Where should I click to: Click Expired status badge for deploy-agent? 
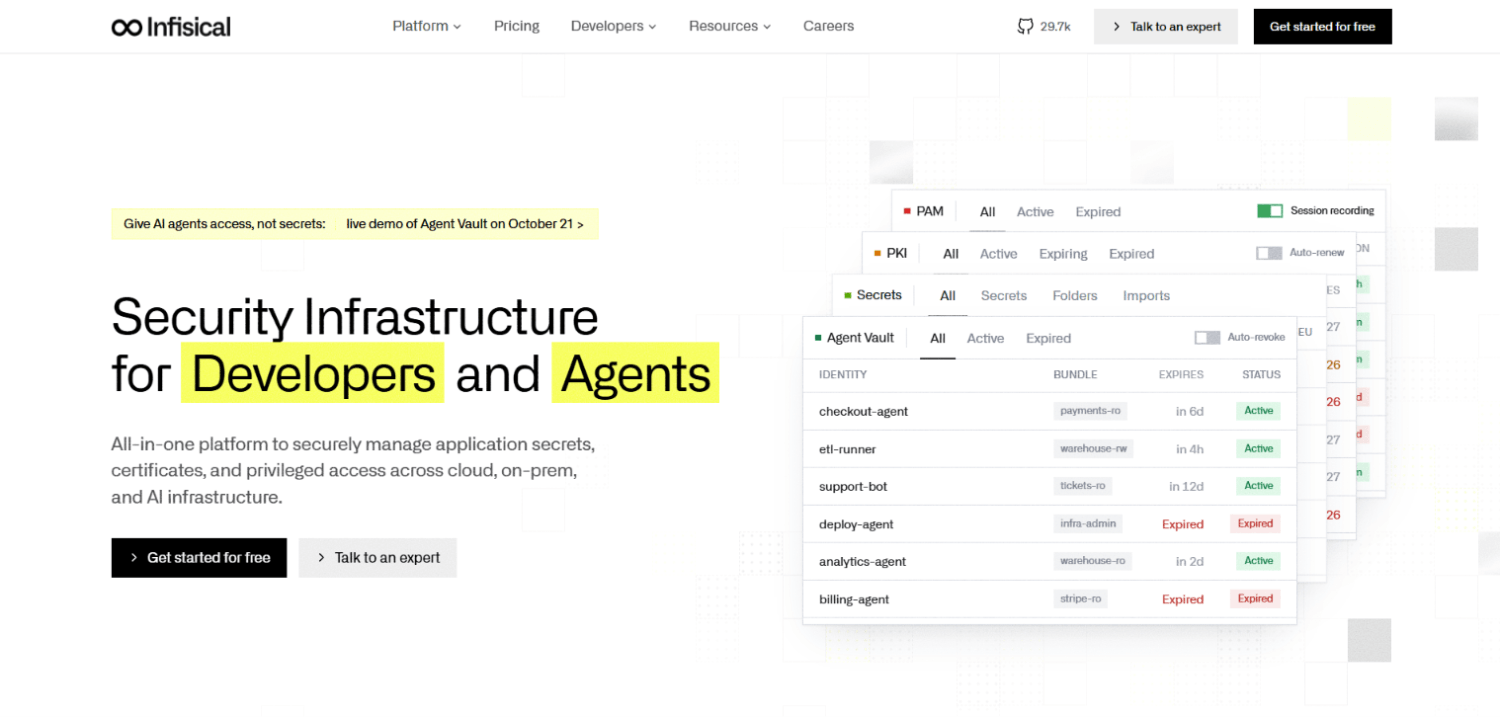click(x=1256, y=524)
